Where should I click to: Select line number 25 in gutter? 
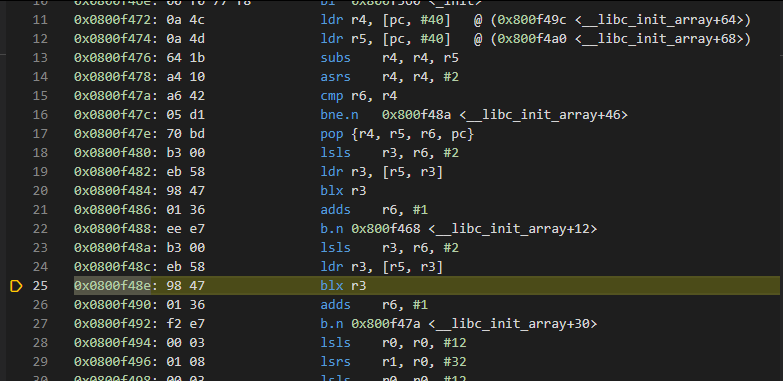coord(40,286)
